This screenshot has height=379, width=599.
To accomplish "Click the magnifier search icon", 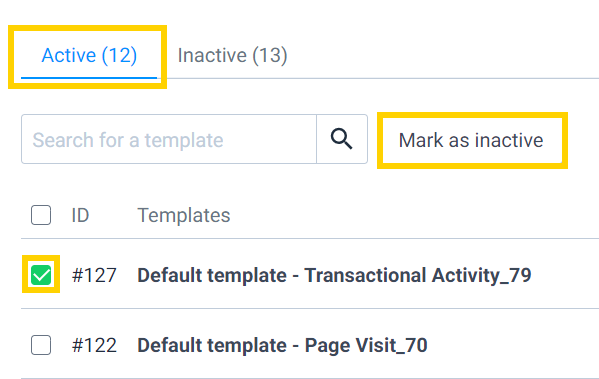I will coord(342,139).
